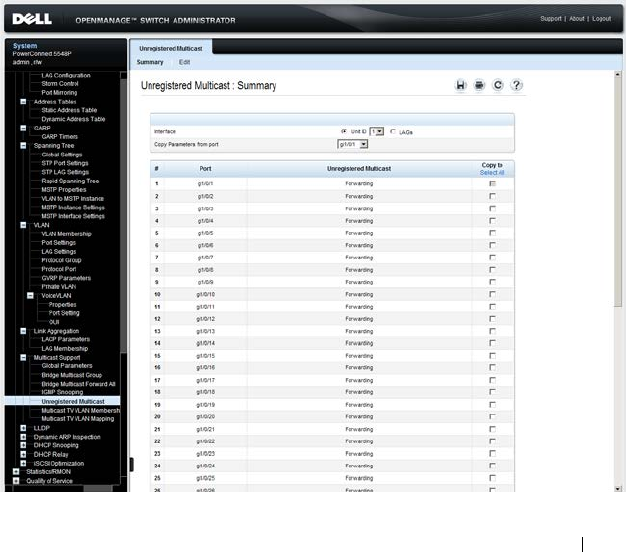The width and height of the screenshot is (641, 552).
Task: Open VLAN Membership in the tree
Action: click(x=66, y=234)
